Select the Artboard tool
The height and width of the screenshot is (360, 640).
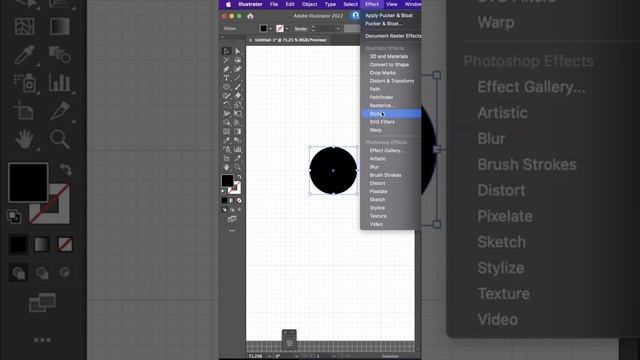(x=227, y=159)
